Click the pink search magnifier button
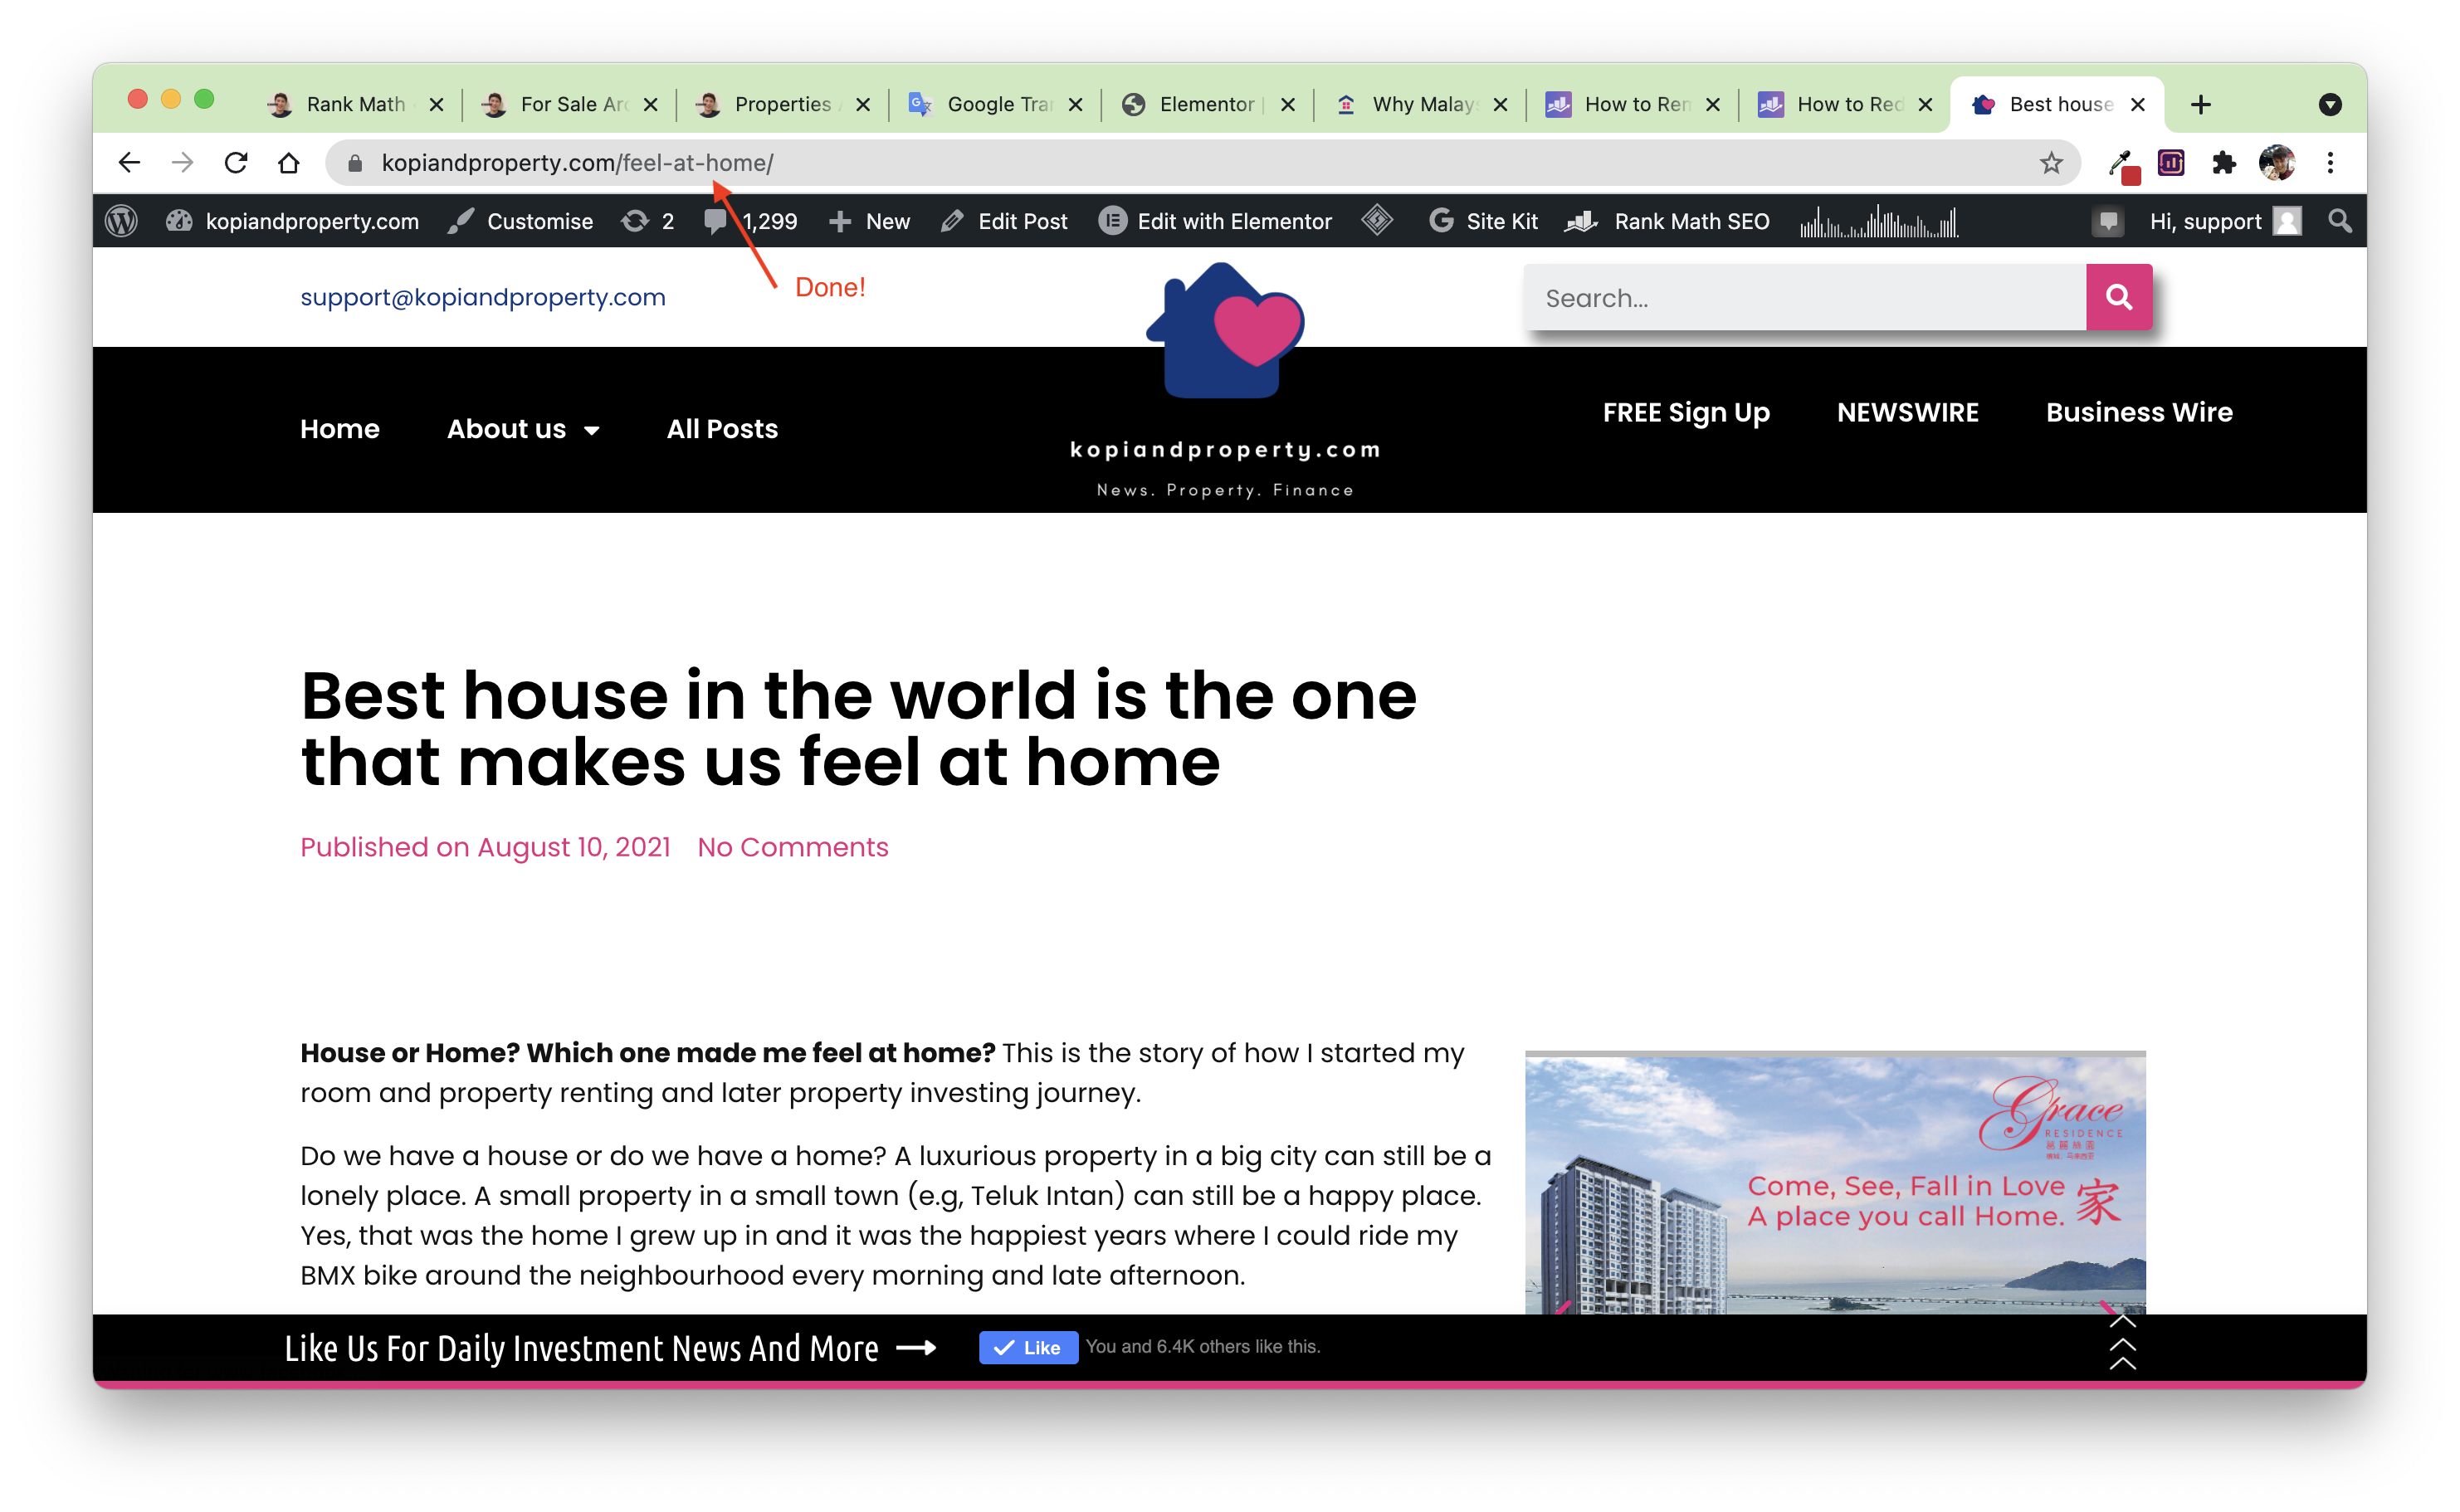The width and height of the screenshot is (2460, 1512). point(2118,297)
